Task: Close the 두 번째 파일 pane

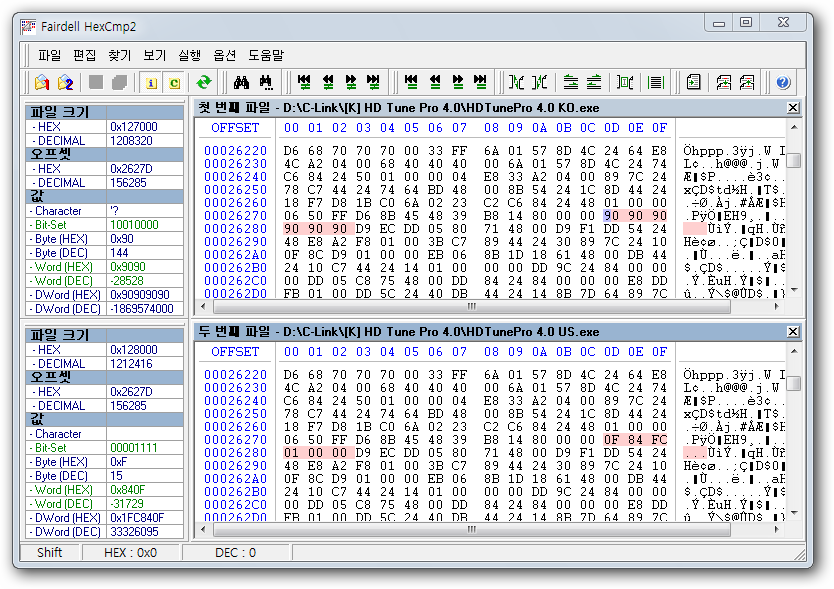Action: tap(793, 332)
